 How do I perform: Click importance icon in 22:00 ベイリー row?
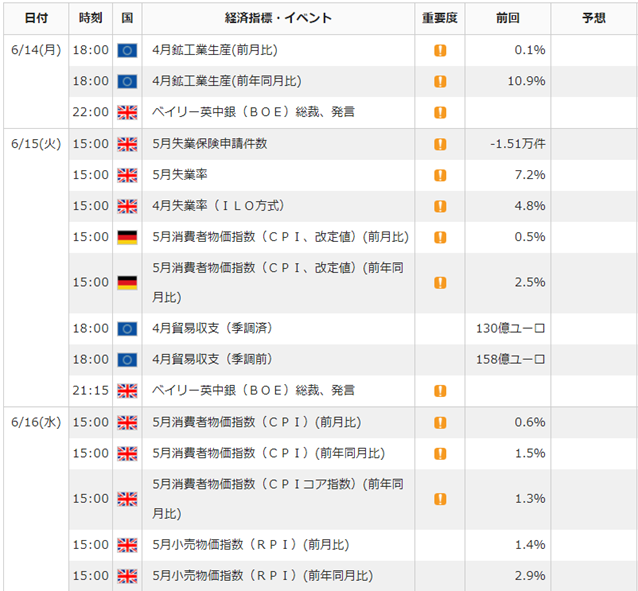(440, 112)
